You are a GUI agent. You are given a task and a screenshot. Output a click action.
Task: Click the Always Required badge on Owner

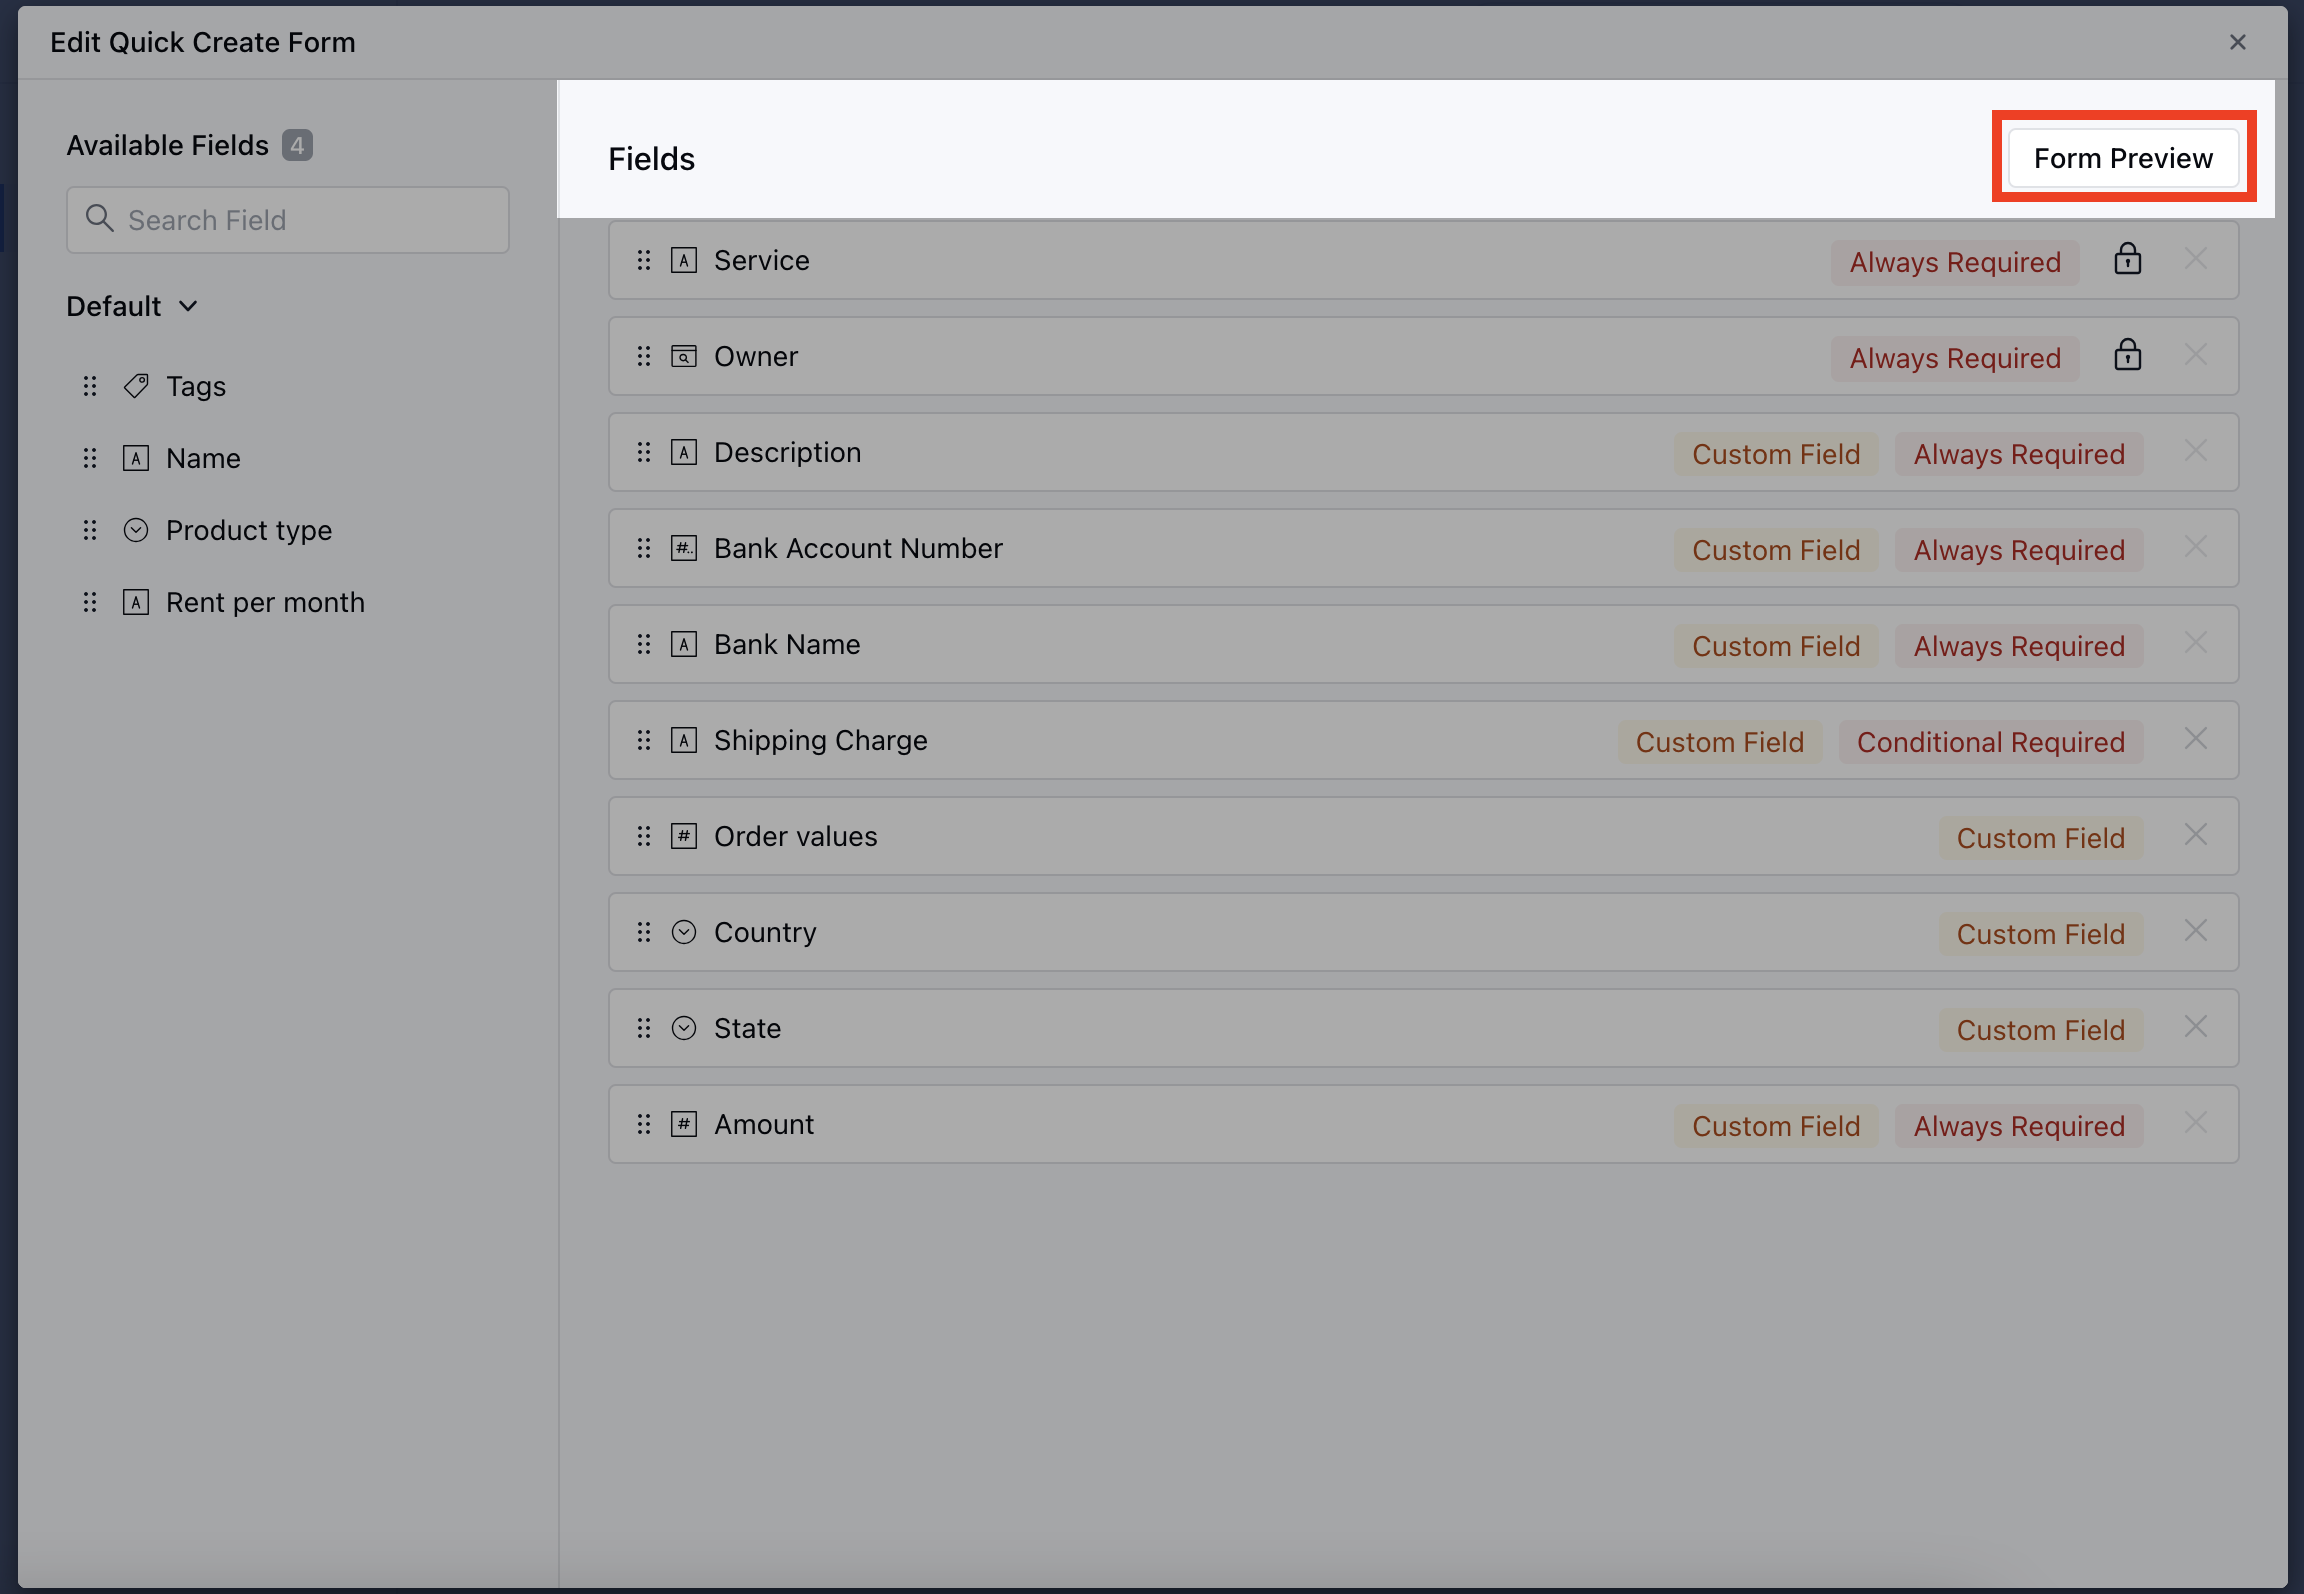(1955, 358)
